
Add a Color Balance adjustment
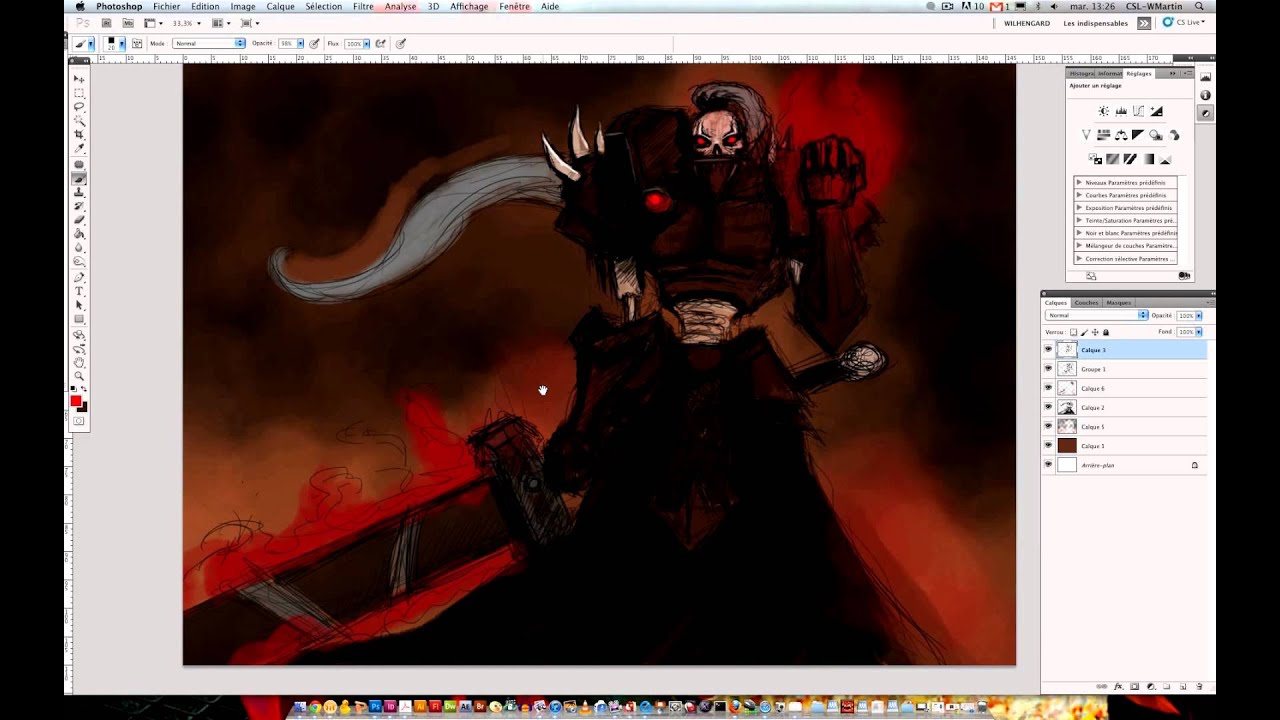click(x=1121, y=135)
